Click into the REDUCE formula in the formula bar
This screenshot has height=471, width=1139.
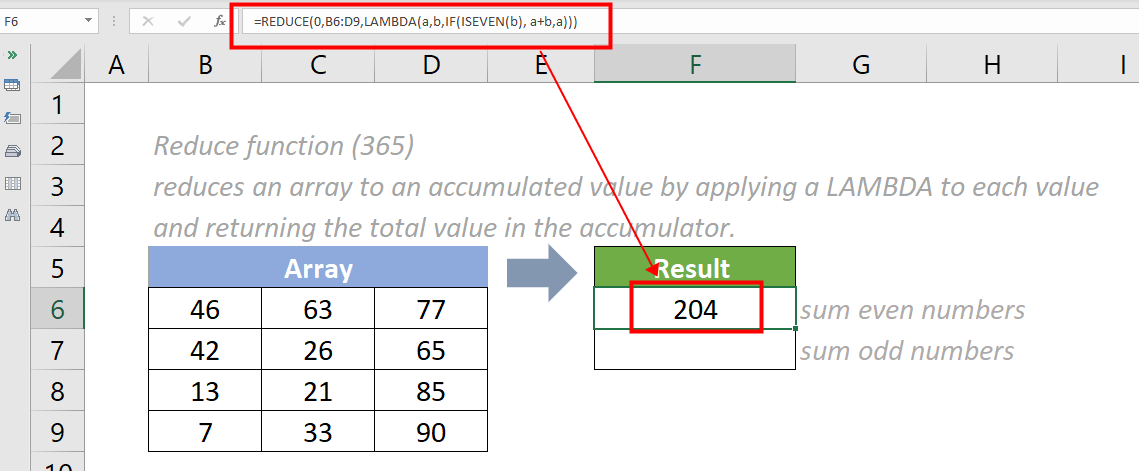pyautogui.click(x=420, y=22)
